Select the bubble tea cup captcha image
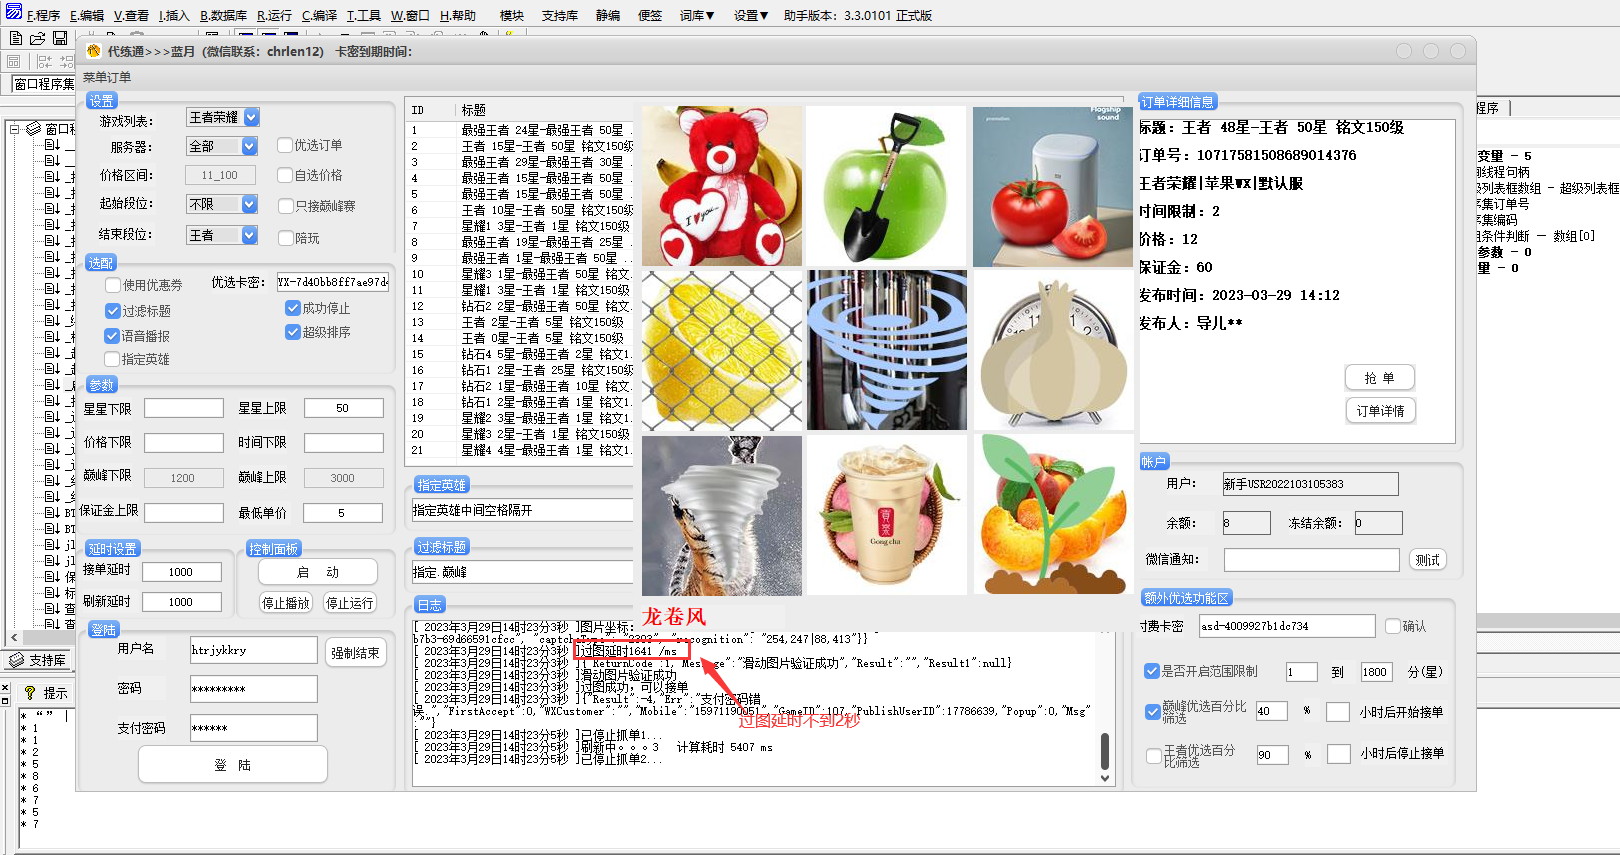 tap(886, 515)
